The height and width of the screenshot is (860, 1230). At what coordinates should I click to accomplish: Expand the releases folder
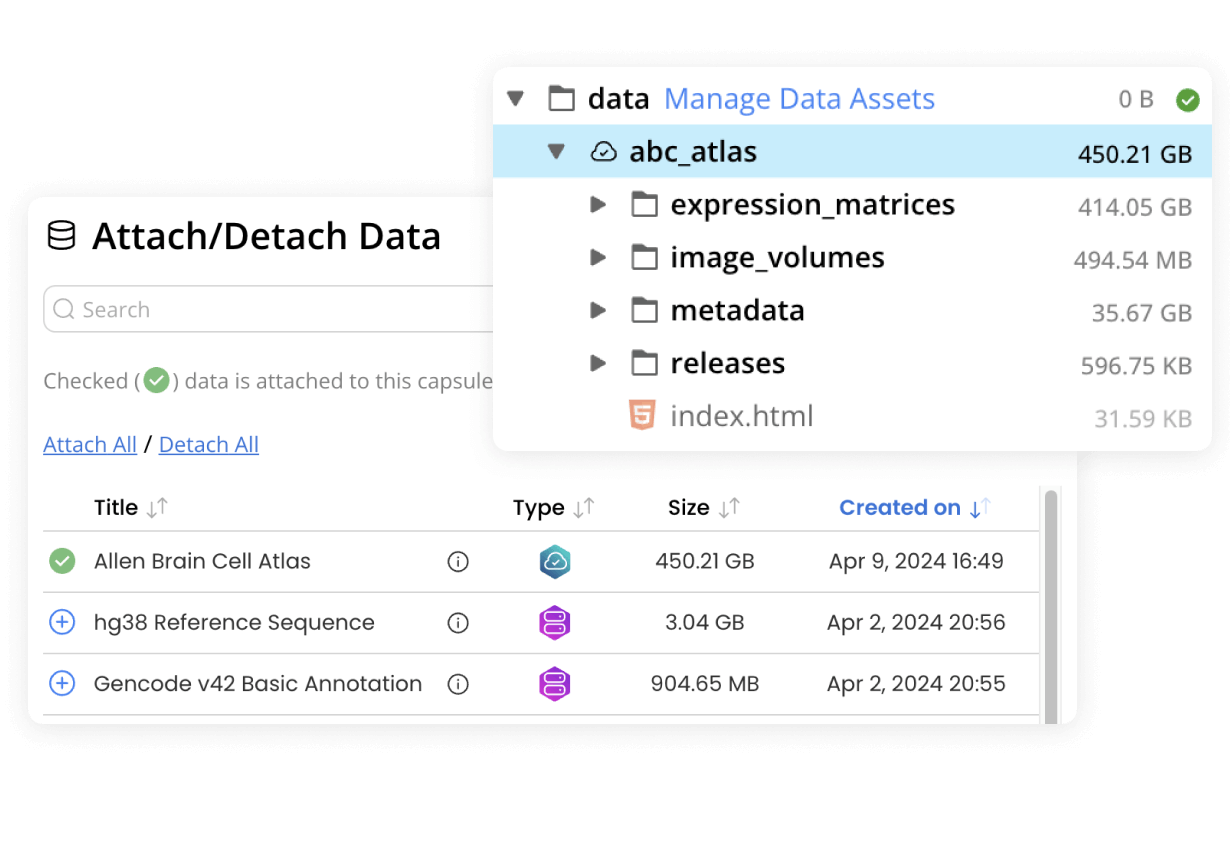point(597,363)
